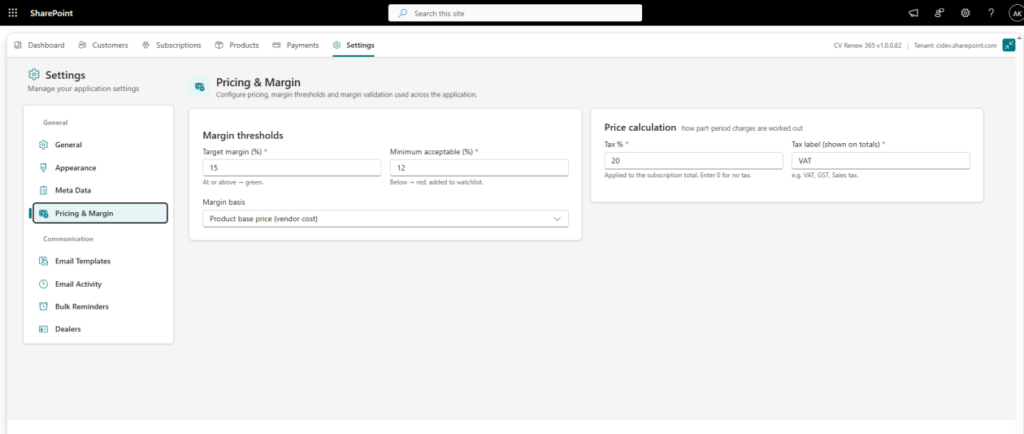Click the search magnifier icon in header

point(403,13)
